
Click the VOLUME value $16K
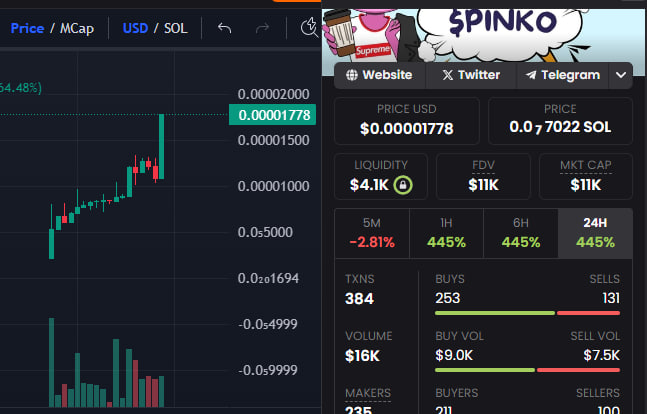point(362,356)
